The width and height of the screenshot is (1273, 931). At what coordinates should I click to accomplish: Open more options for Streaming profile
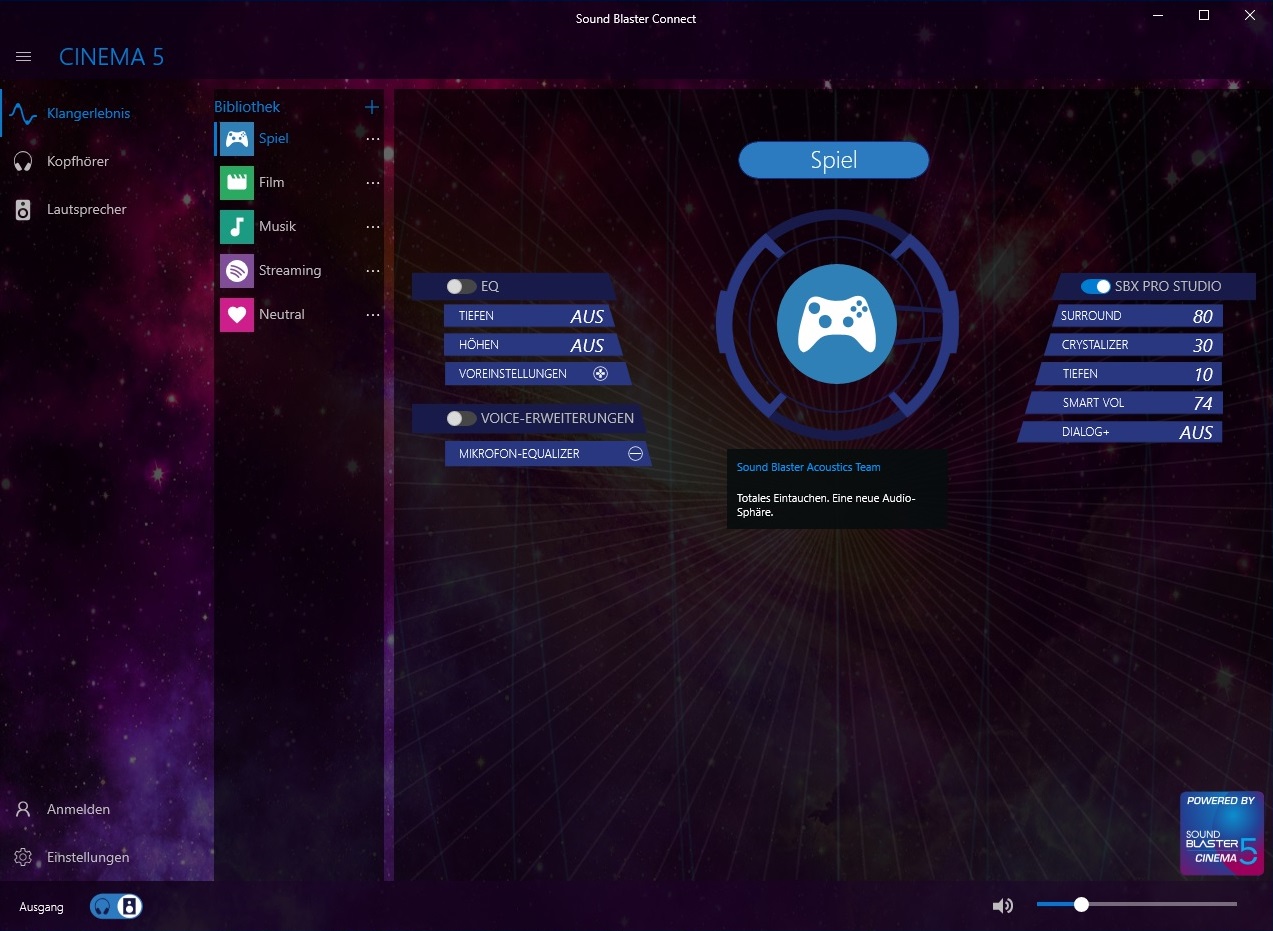point(373,271)
